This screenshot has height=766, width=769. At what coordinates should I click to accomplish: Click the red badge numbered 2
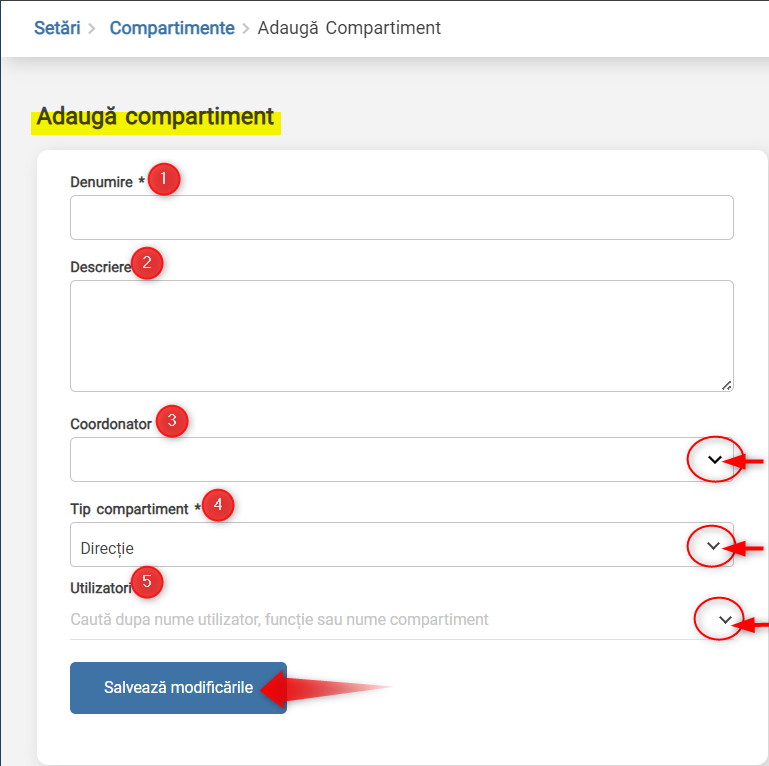coord(147,263)
